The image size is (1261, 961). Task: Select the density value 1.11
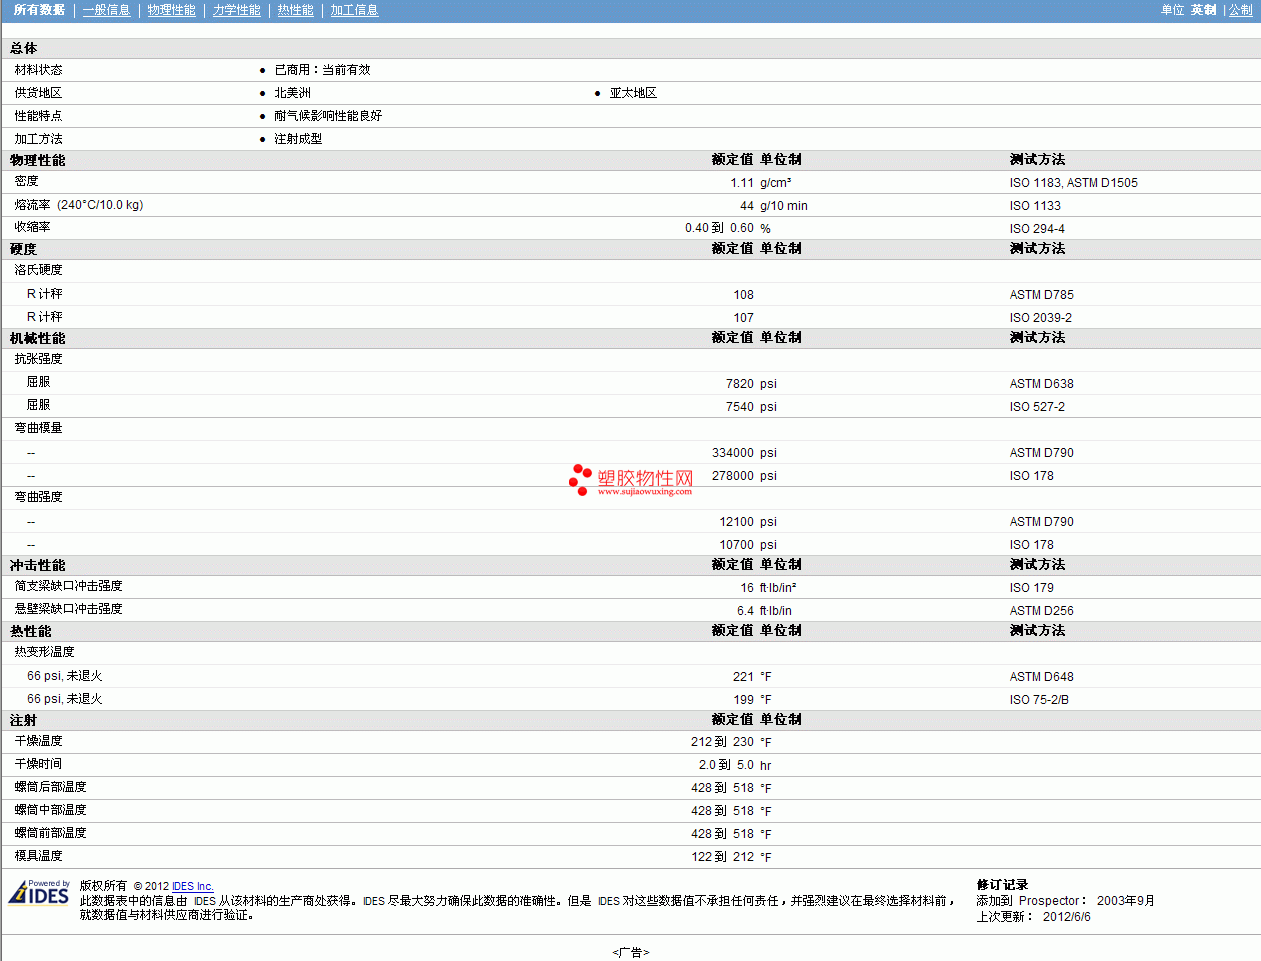(x=742, y=183)
